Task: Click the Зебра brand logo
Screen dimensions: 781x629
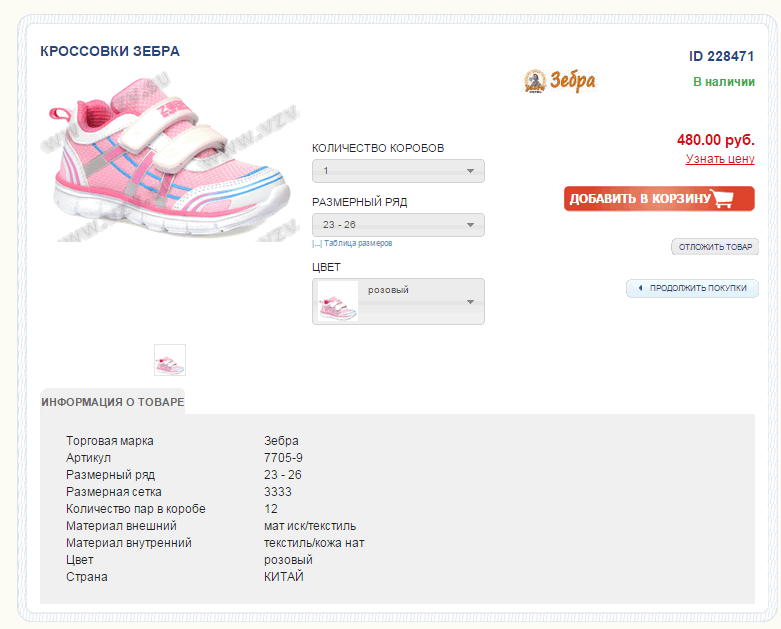Action: pyautogui.click(x=559, y=81)
